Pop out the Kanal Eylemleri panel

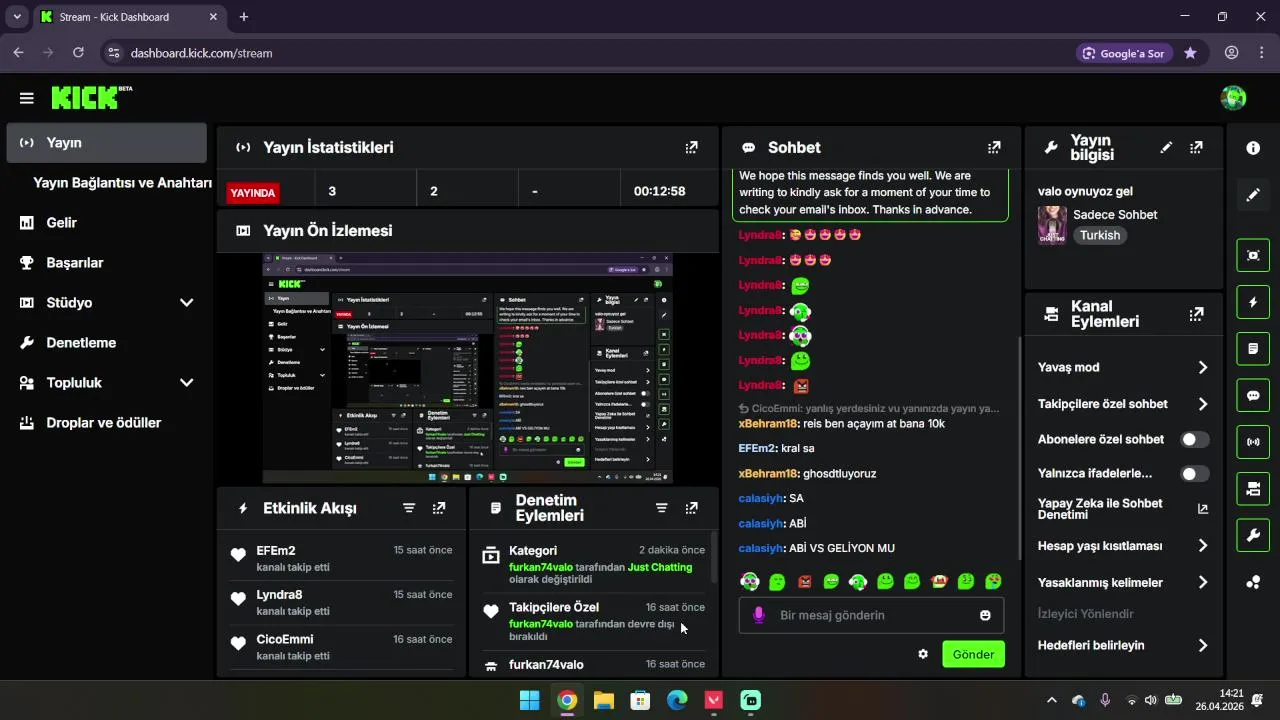pyautogui.click(x=1196, y=314)
